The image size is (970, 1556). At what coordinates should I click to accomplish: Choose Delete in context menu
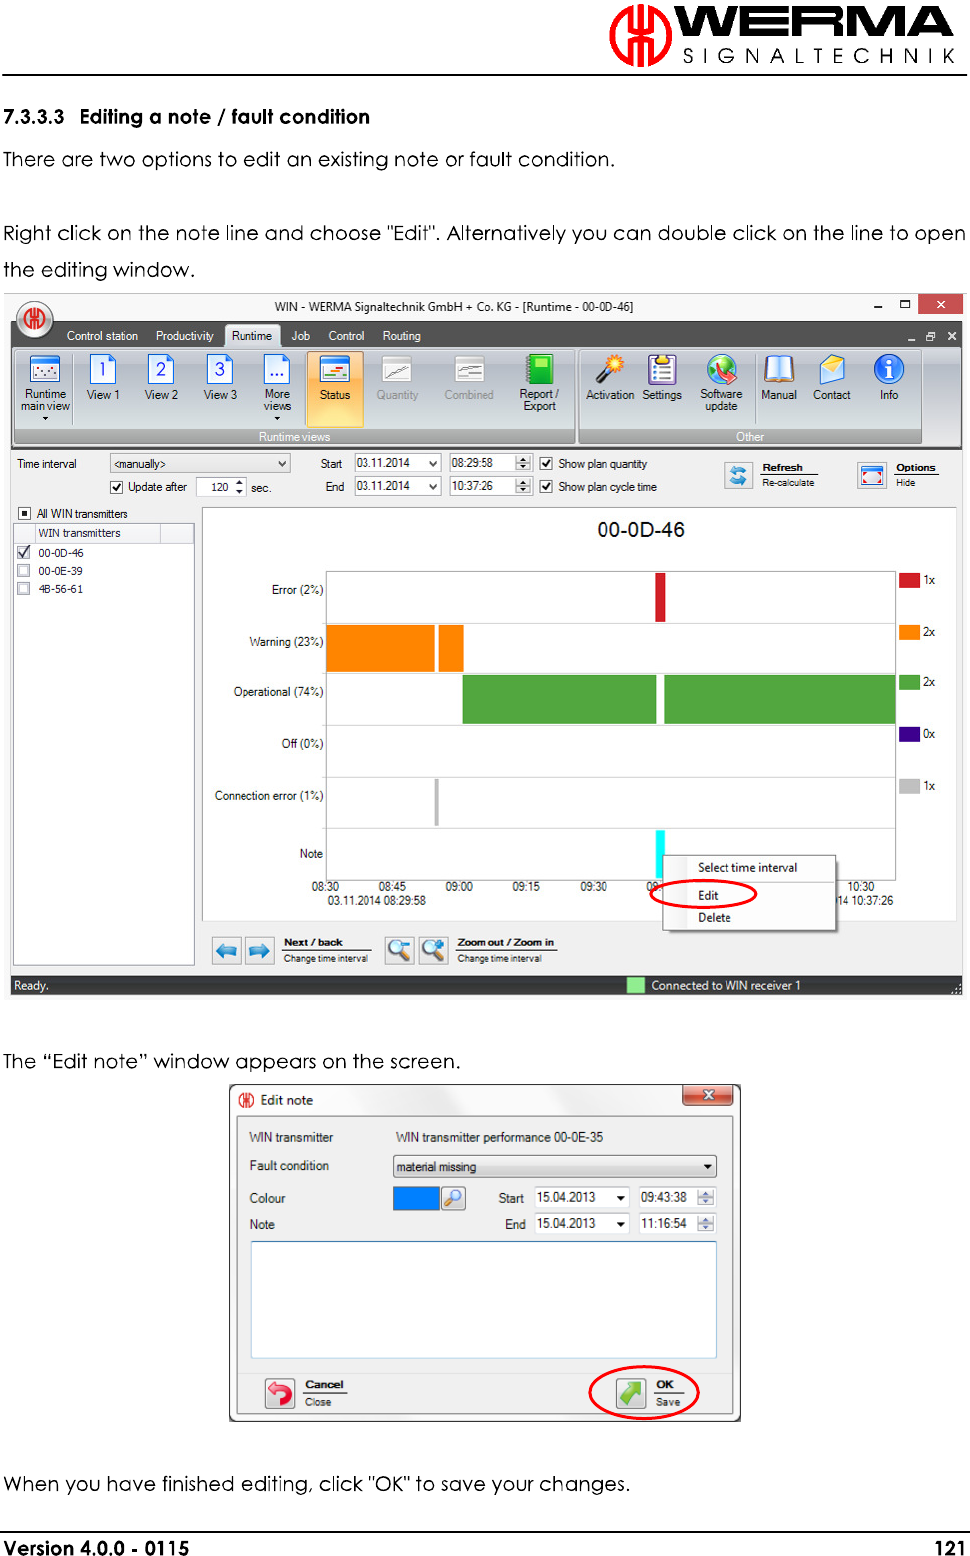(714, 918)
